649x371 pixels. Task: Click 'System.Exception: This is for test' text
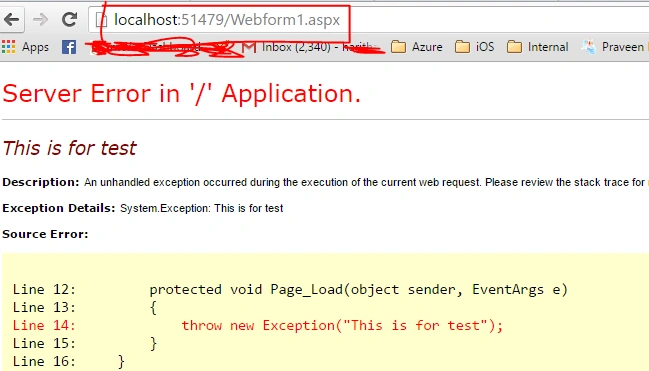coord(202,208)
